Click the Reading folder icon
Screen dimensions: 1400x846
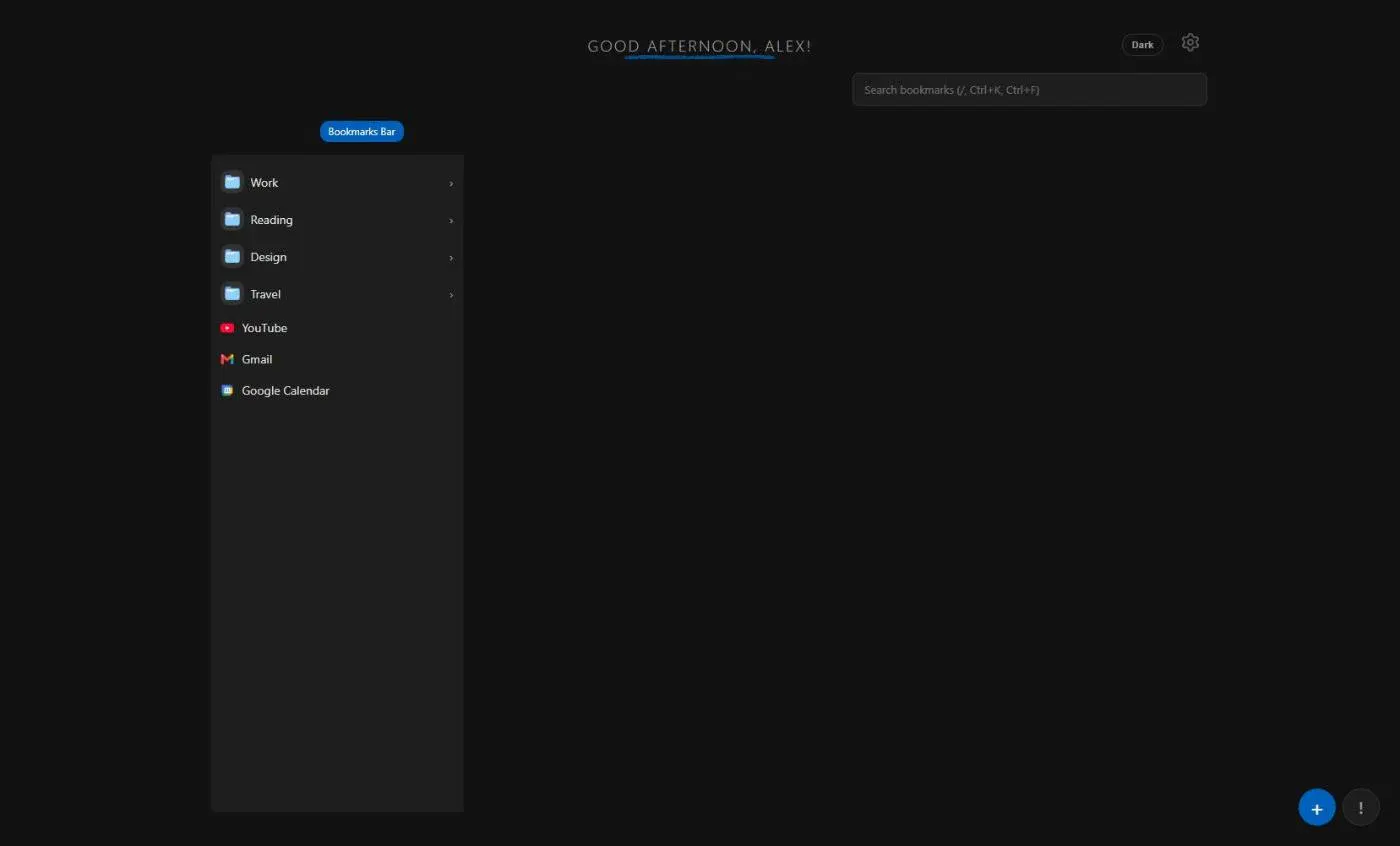click(232, 219)
